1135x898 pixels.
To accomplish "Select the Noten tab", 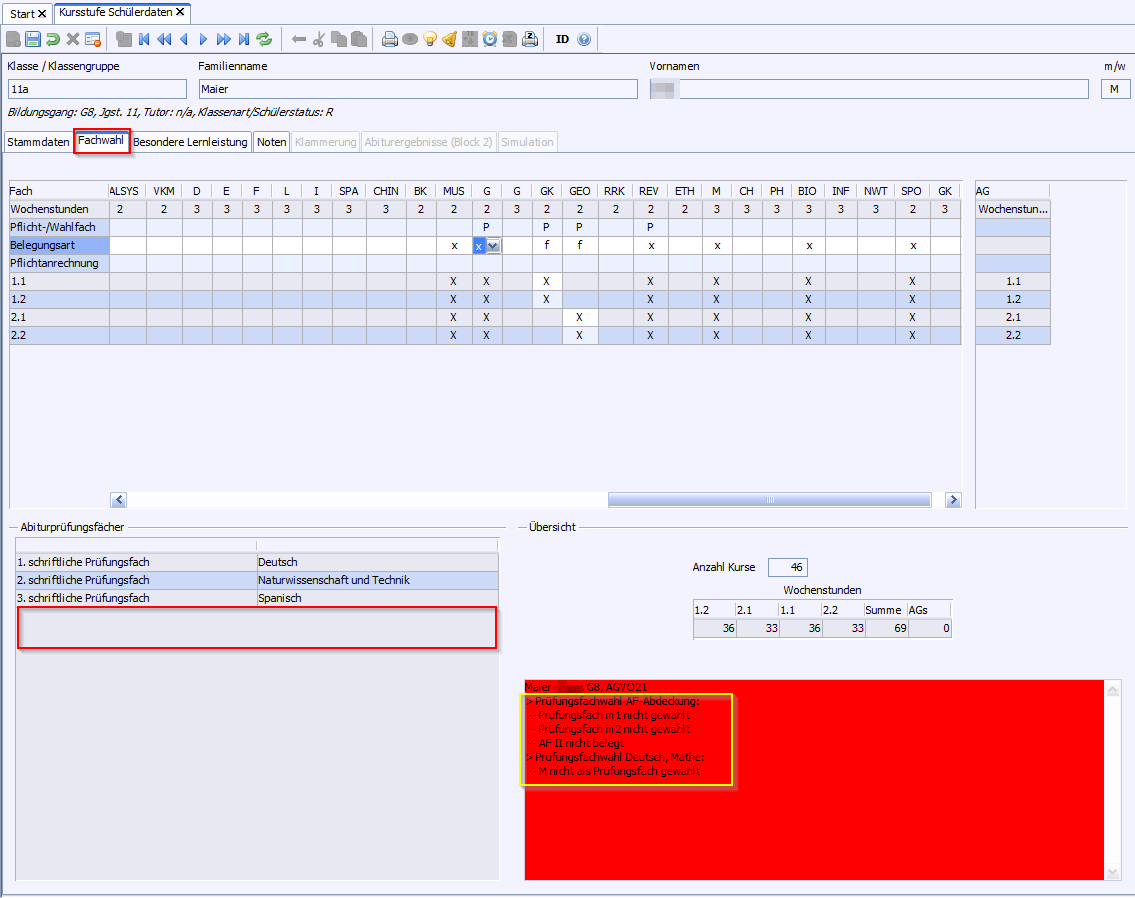I will pos(271,142).
